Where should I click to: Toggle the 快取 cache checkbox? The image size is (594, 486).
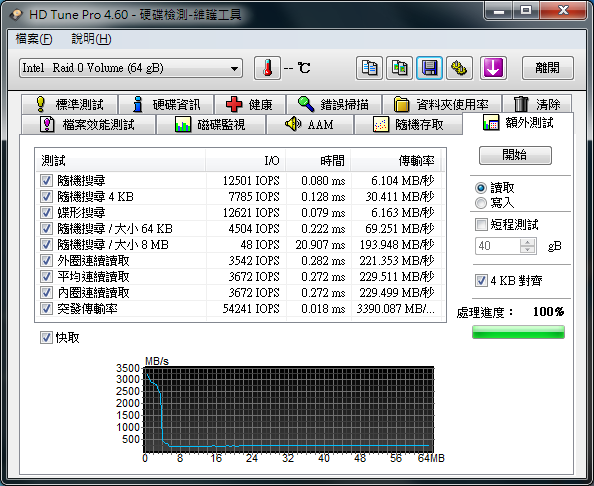tap(46, 338)
